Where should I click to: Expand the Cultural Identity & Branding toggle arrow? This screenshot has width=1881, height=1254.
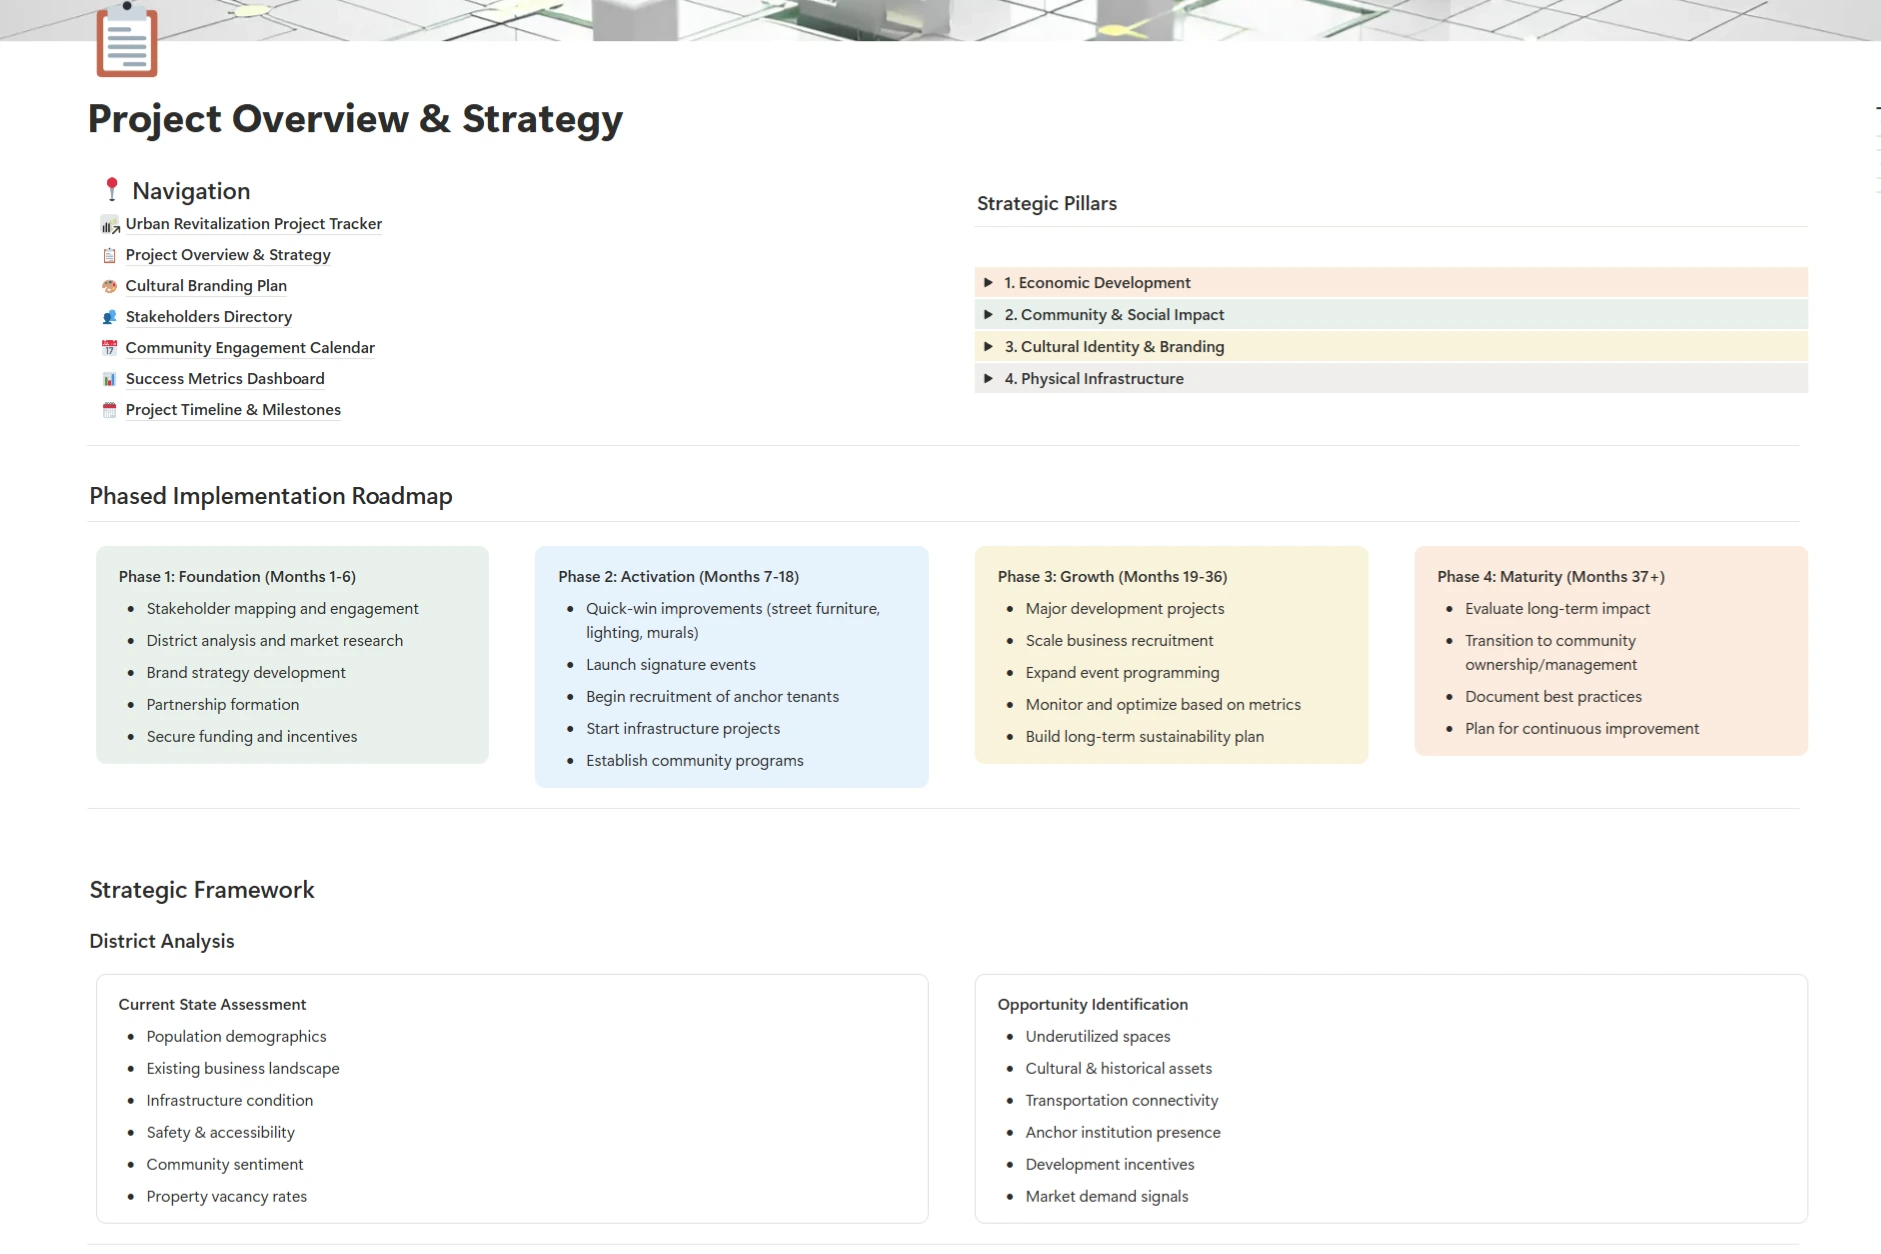point(988,347)
